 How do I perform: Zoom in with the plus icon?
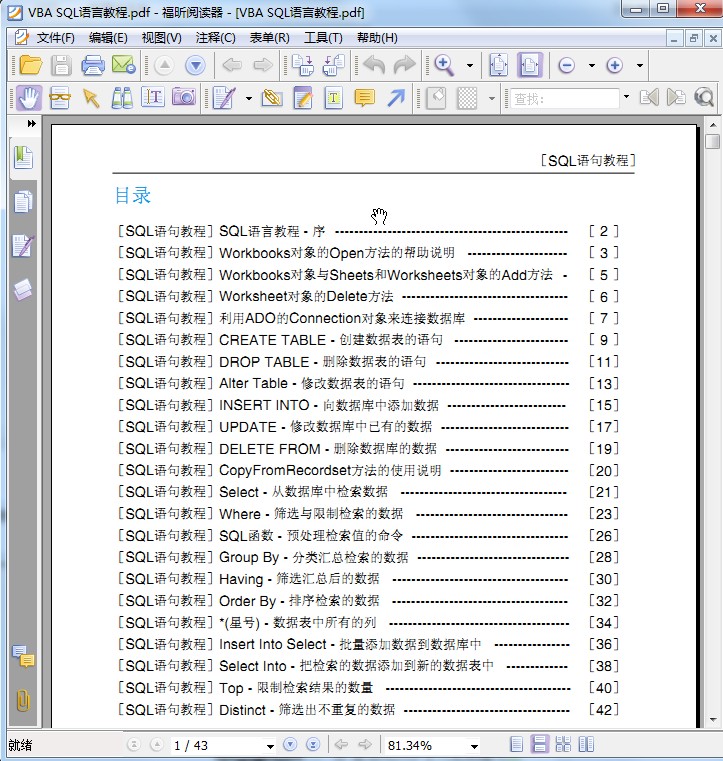(614, 65)
